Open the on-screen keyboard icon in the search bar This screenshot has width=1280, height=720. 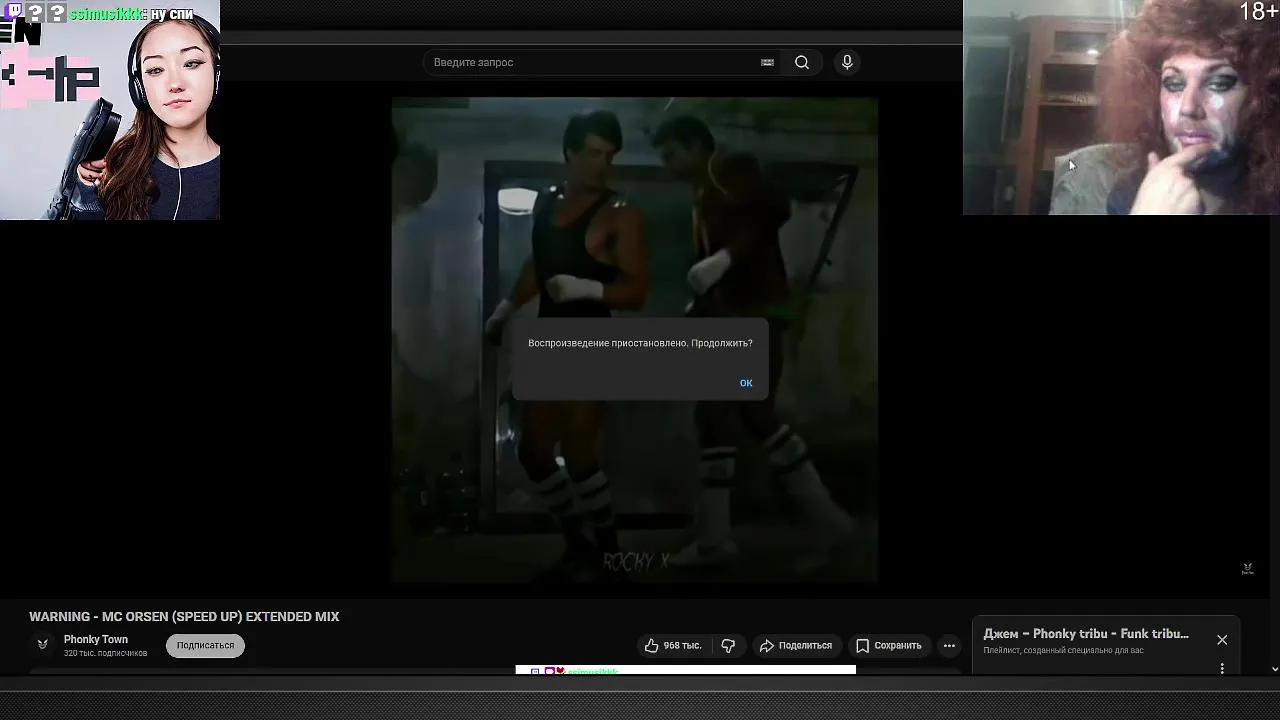click(x=767, y=62)
